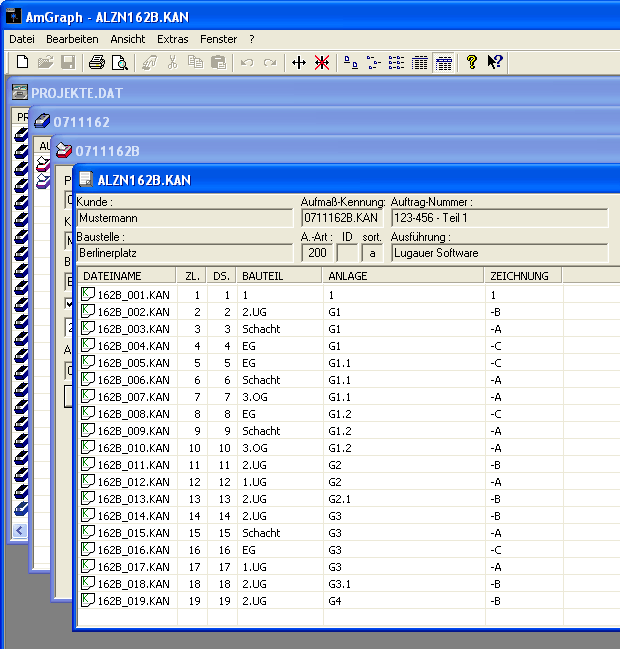Select the red crossed-out arrows tool
The image size is (620, 649).
point(322,62)
